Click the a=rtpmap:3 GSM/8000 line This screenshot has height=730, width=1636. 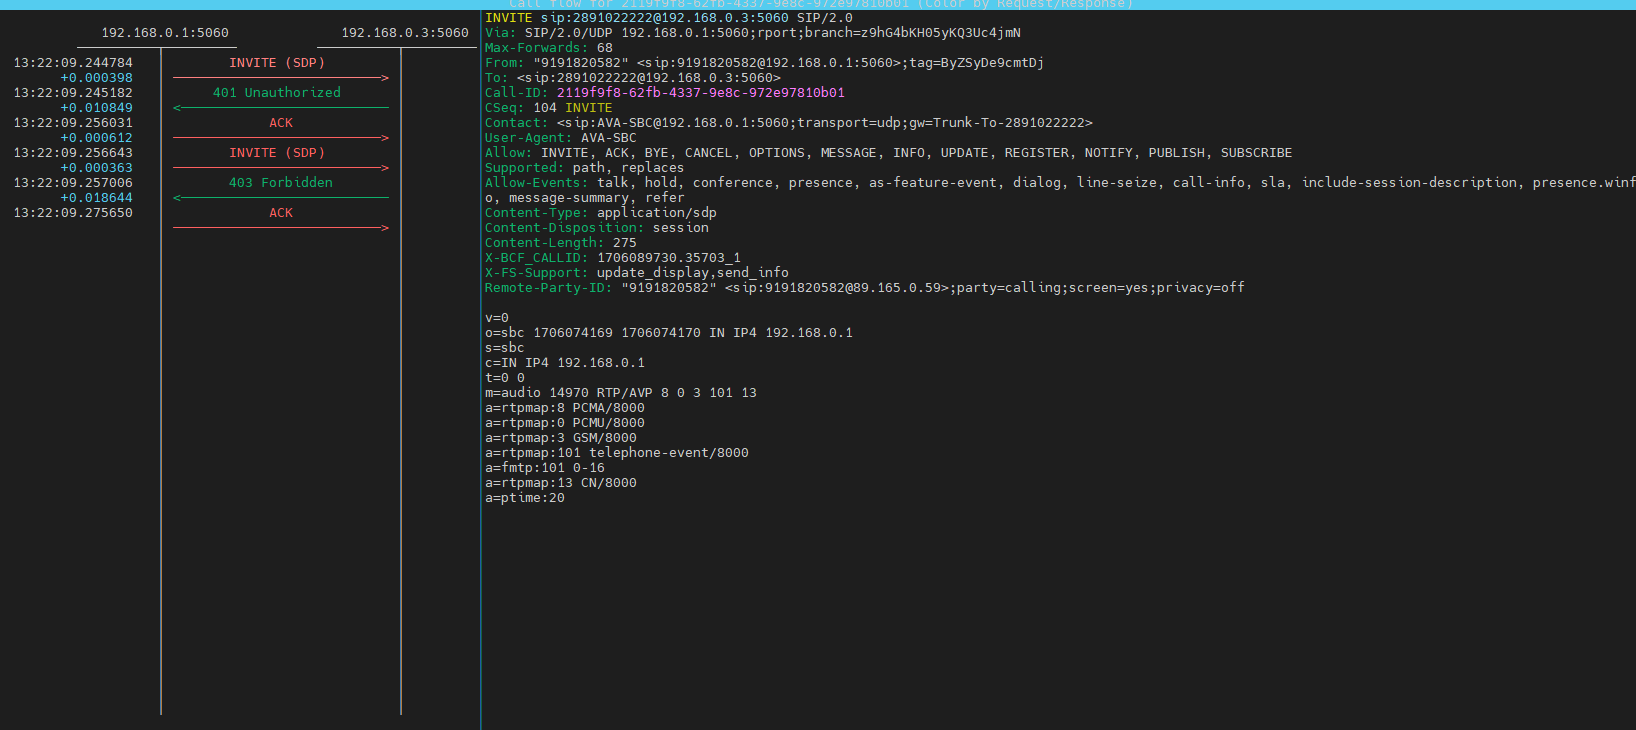tap(561, 438)
